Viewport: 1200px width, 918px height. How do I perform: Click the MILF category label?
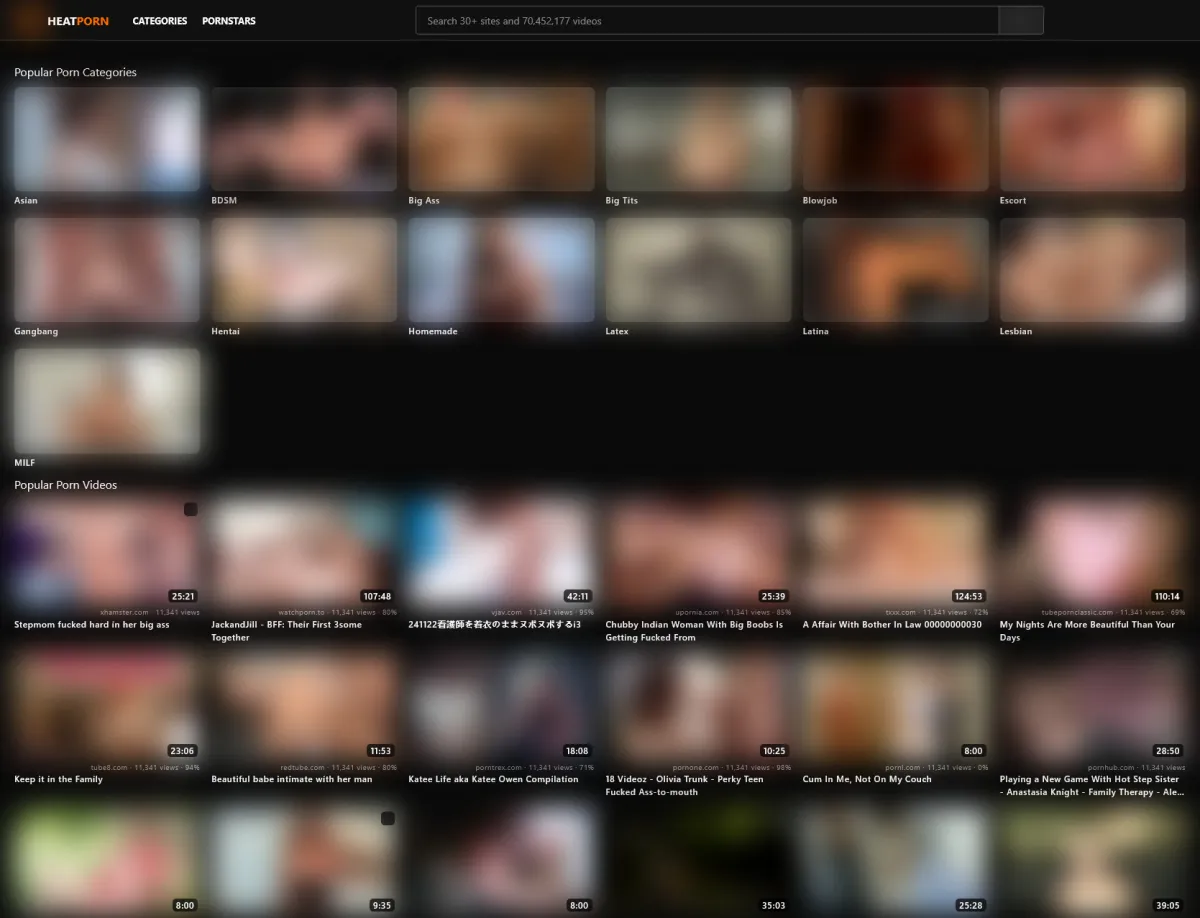point(25,463)
